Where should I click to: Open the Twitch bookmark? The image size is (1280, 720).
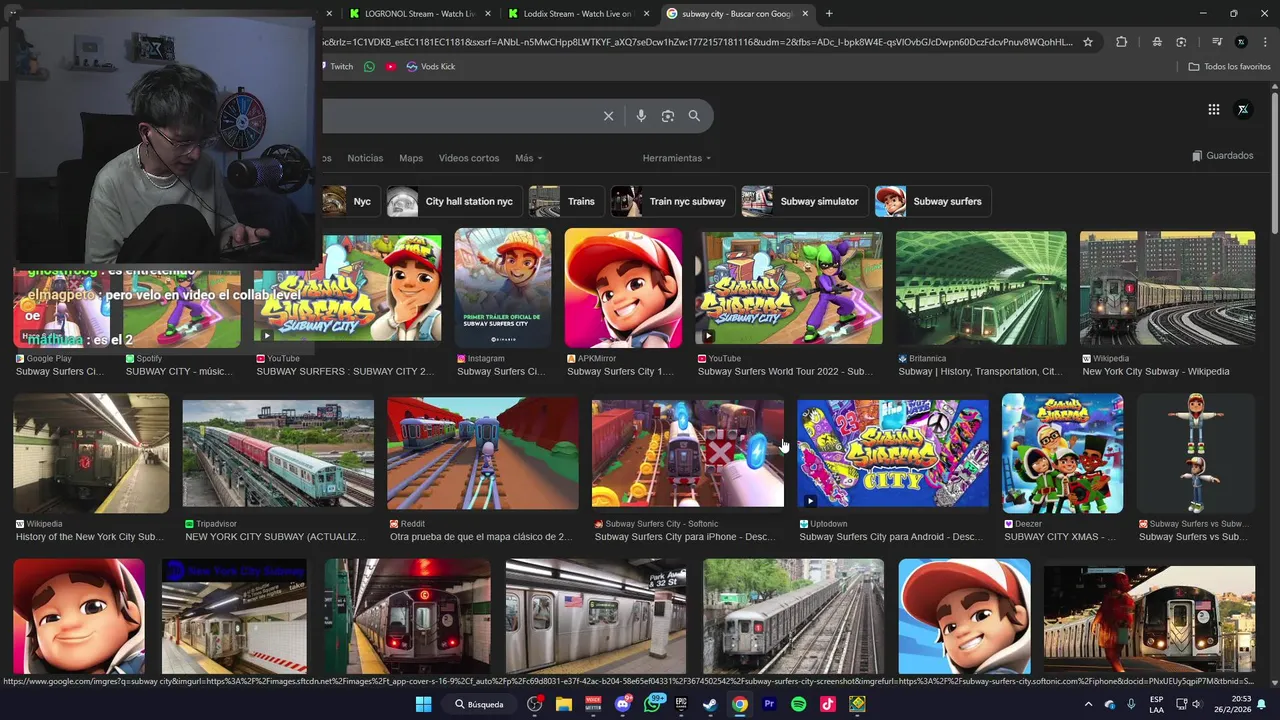pyautogui.click(x=339, y=67)
